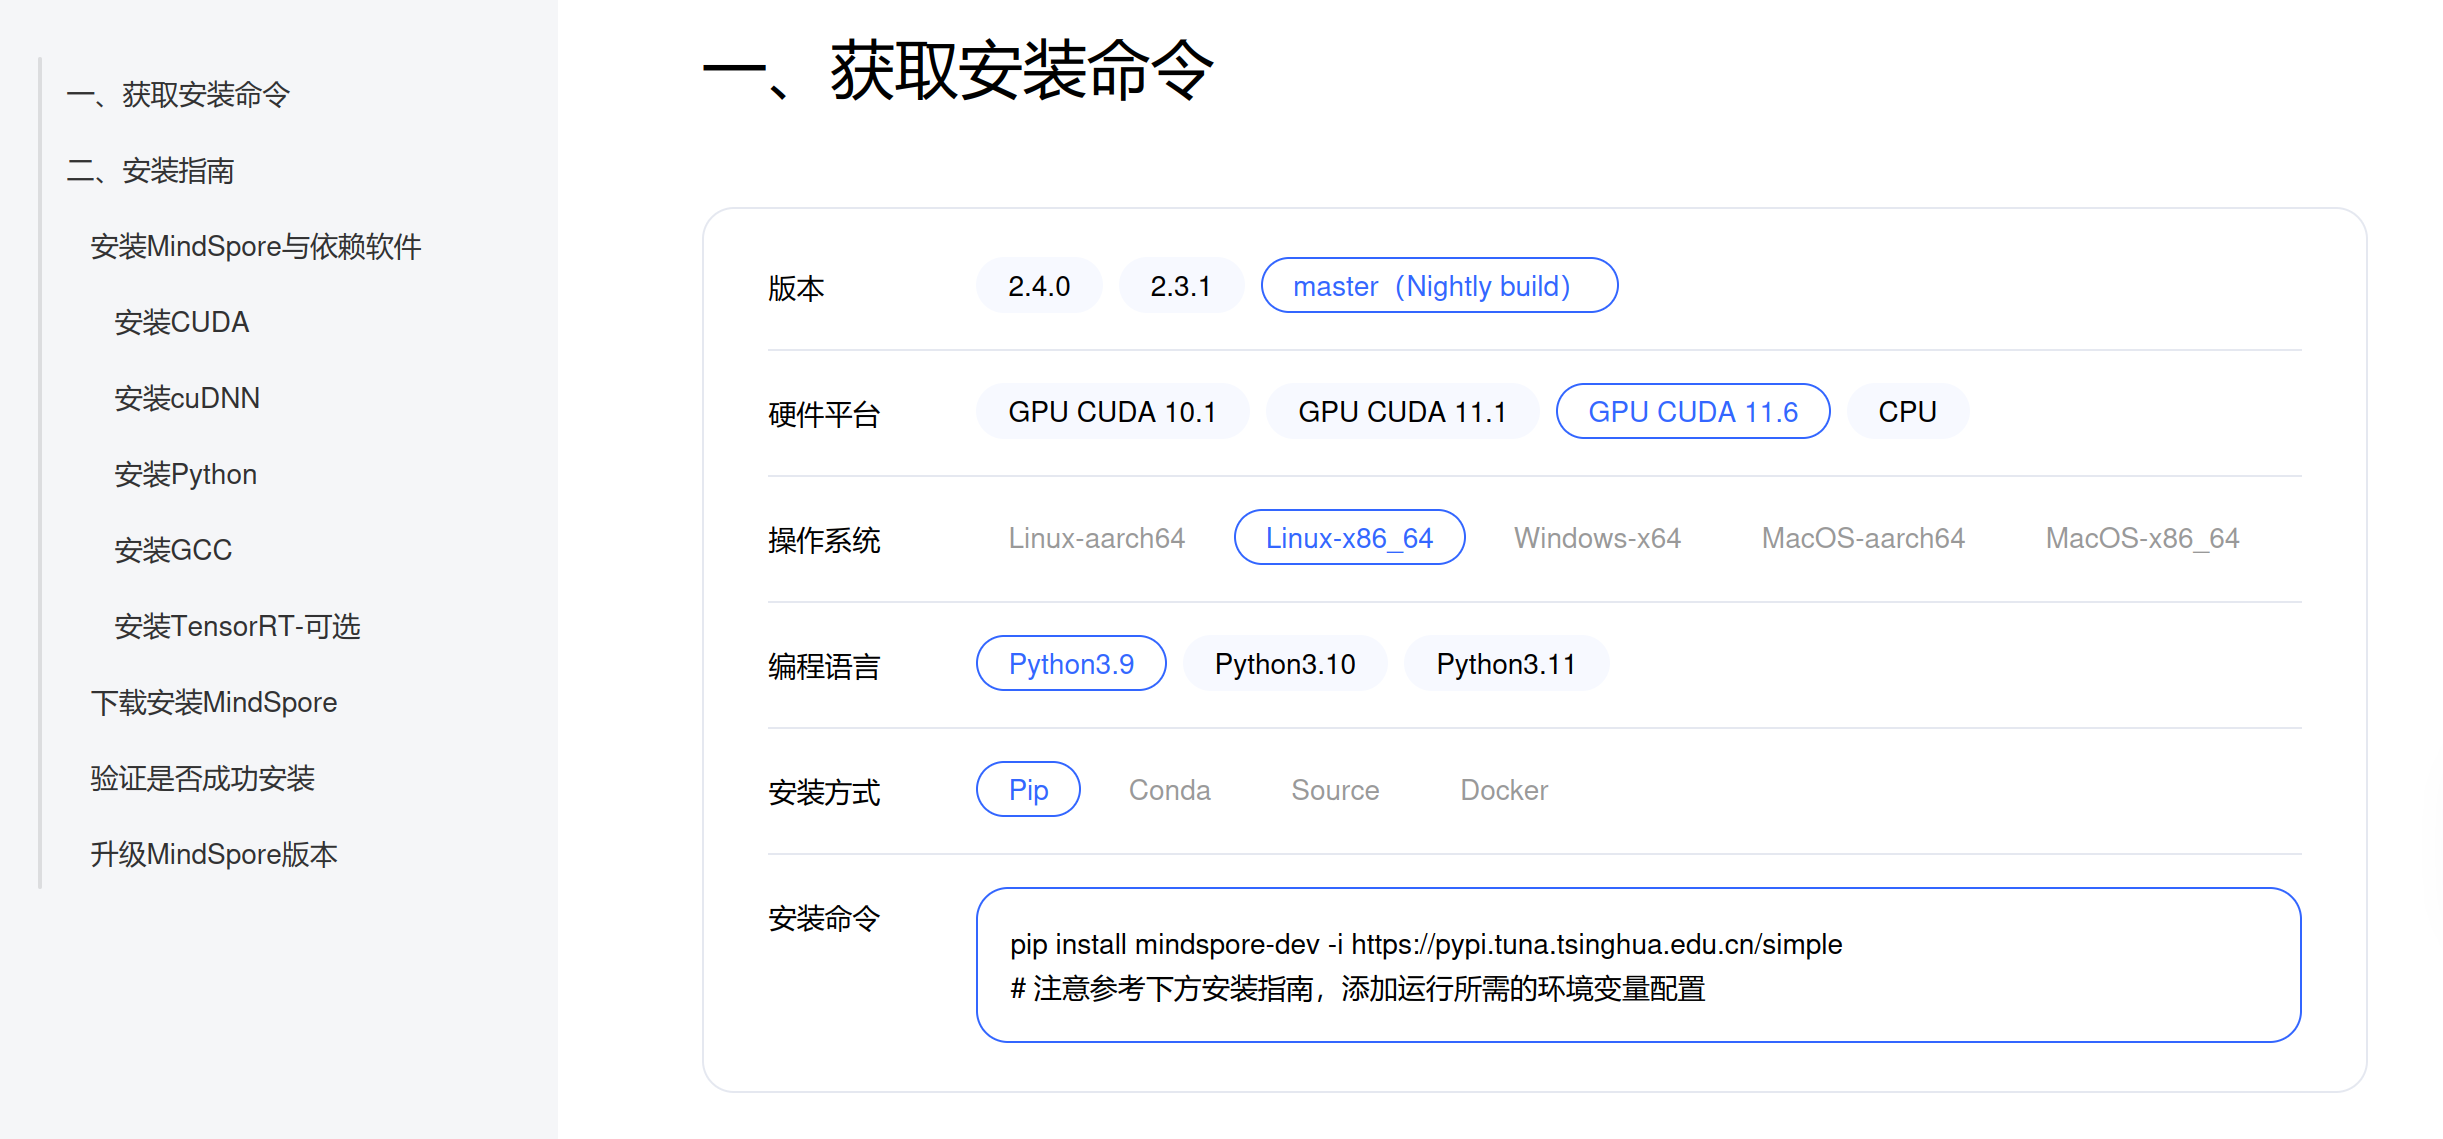Select Source installation method

coord(1334,789)
